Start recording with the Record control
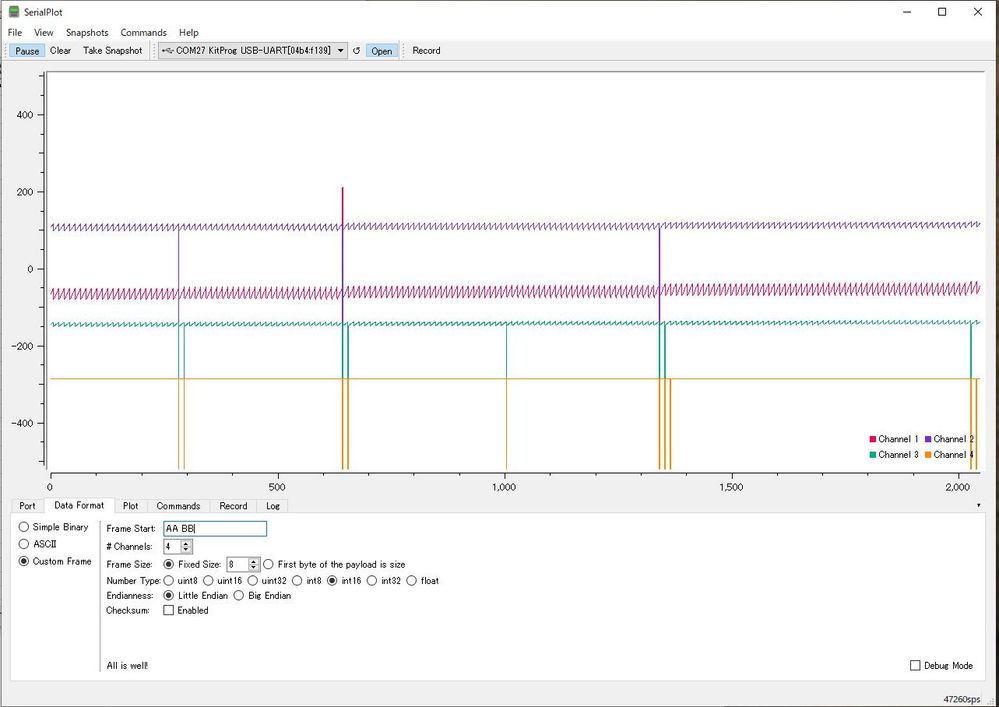Image resolution: width=999 pixels, height=707 pixels. point(425,50)
